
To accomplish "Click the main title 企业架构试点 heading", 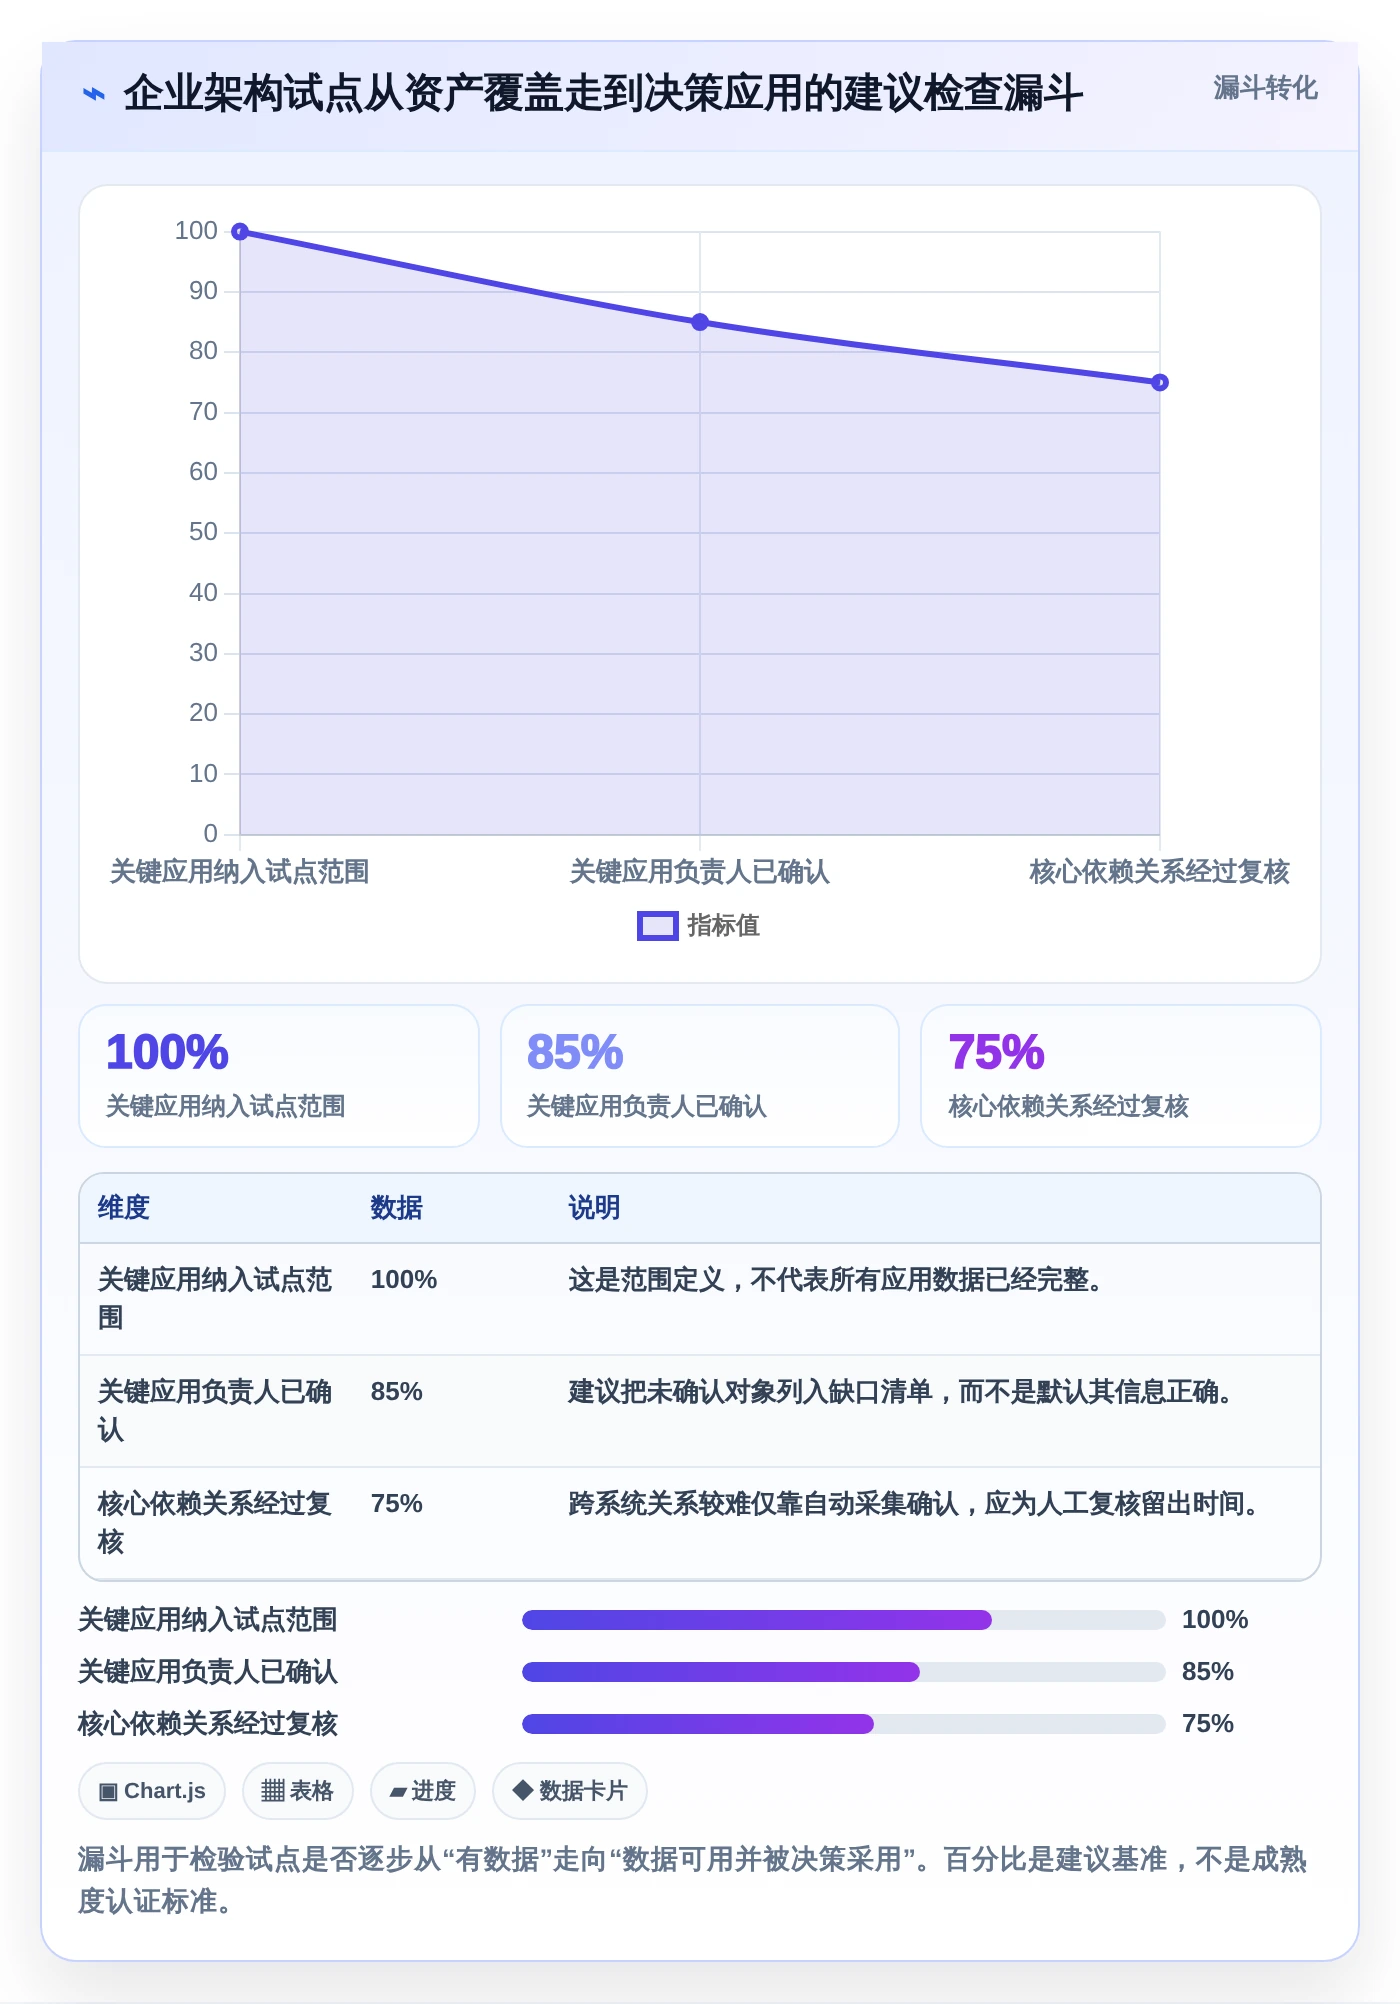I will pos(603,94).
